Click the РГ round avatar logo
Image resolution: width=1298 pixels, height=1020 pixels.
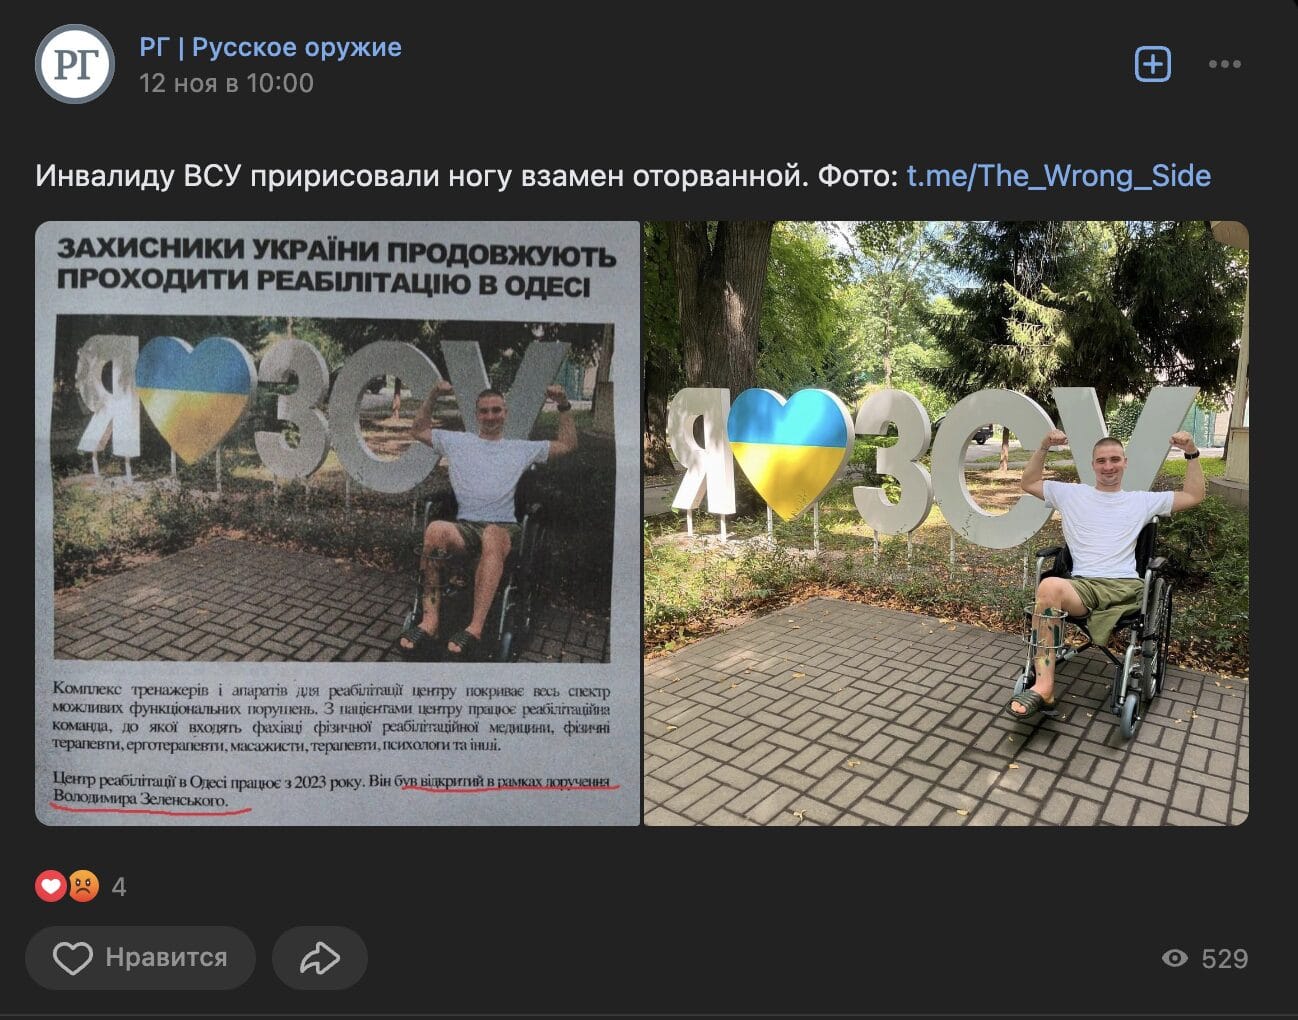75,64
